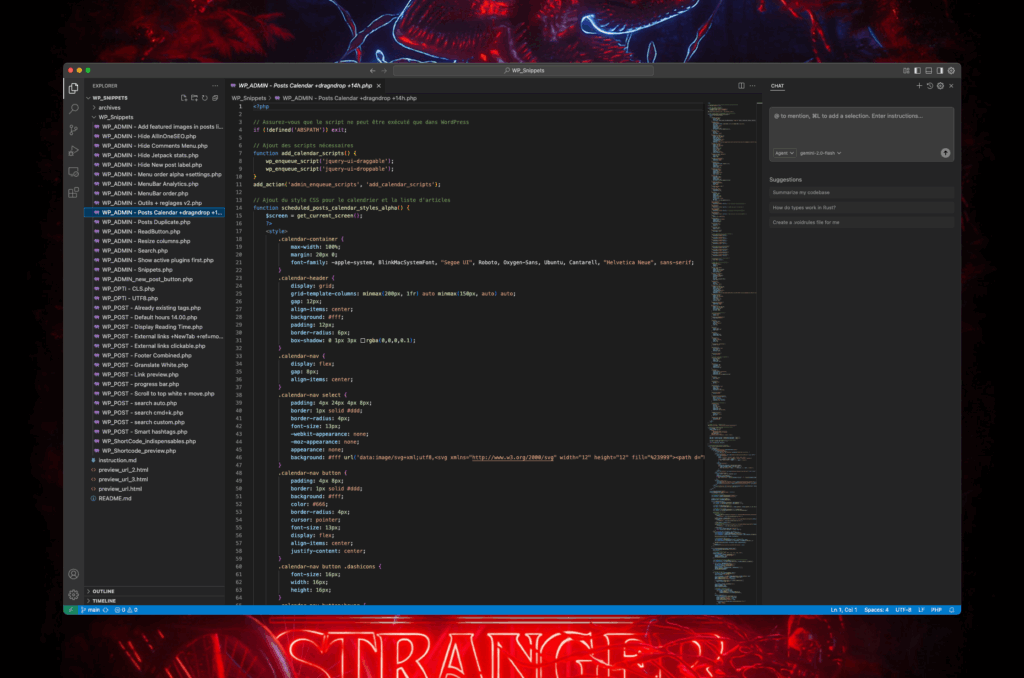The image size is (1024, 678).
Task: Focus the chat instructions input field
Action: tap(861, 127)
